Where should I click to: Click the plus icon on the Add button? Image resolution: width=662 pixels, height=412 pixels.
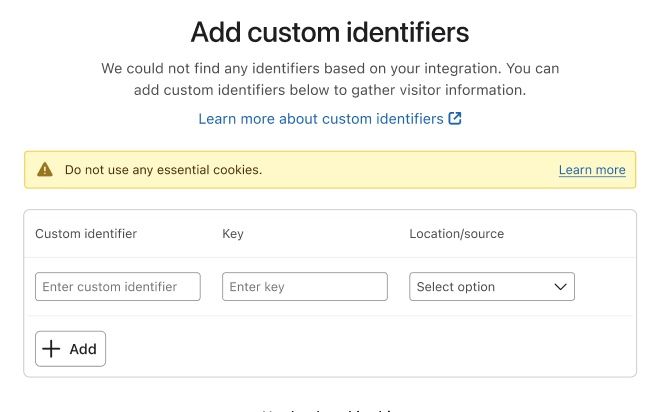[x=52, y=349]
